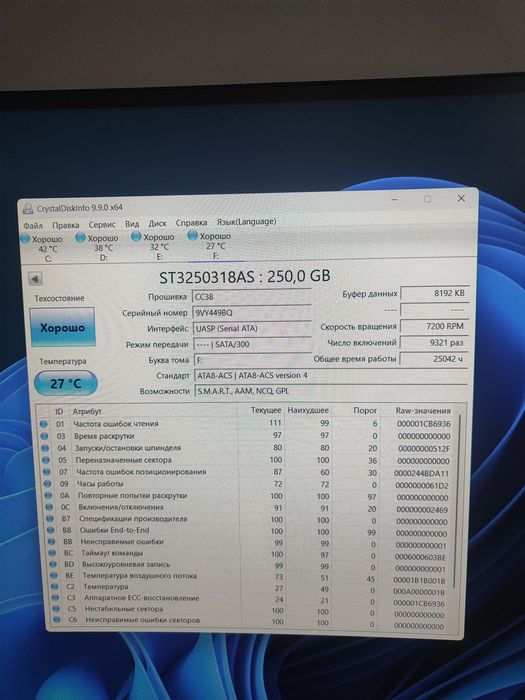525x700 pixels.
Task: Click status dot for attribute BC
Action: pos(52,553)
